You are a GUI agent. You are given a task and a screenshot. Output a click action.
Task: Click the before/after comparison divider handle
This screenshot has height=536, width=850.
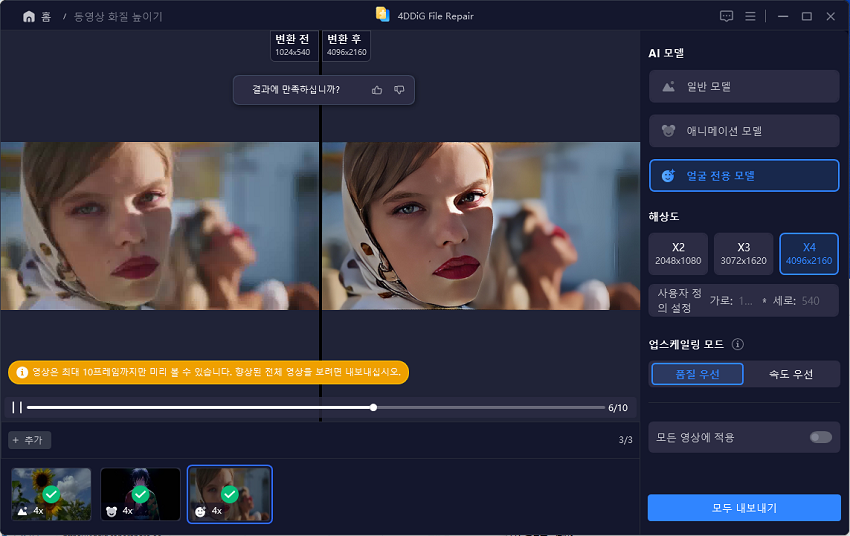point(320,226)
